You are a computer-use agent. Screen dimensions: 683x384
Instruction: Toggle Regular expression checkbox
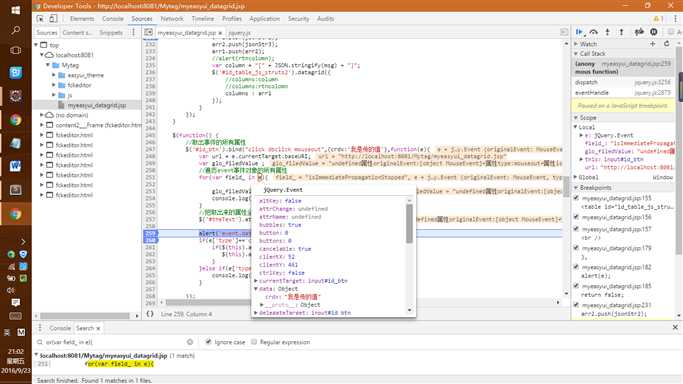click(254, 342)
